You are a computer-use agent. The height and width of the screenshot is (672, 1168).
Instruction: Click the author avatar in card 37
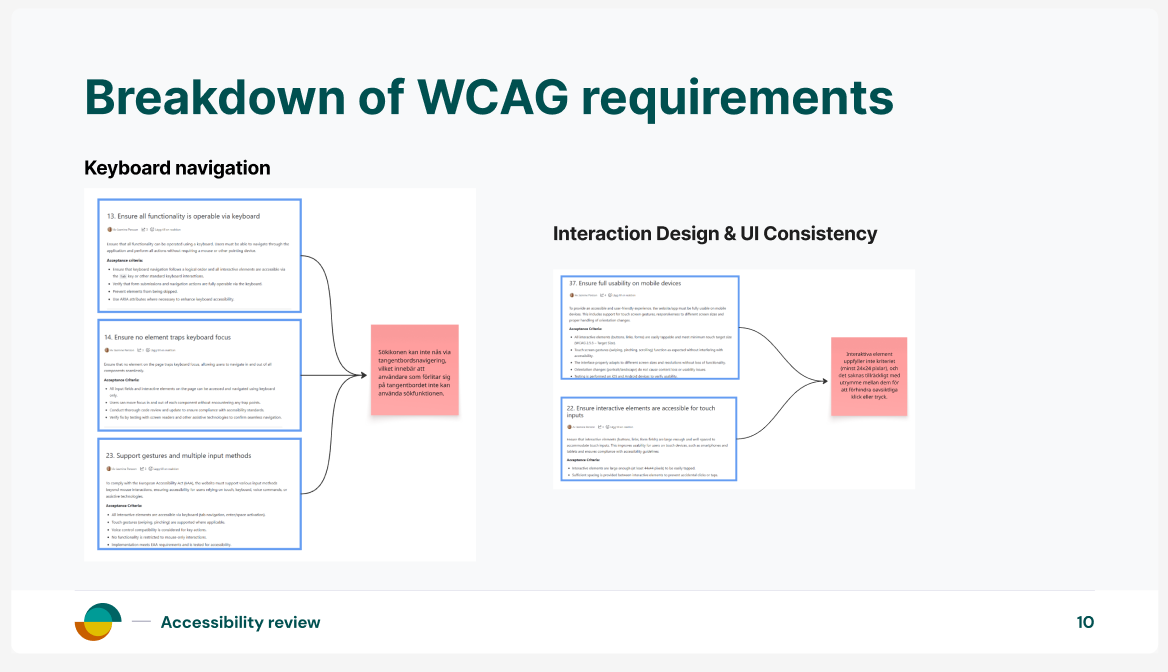571,296
